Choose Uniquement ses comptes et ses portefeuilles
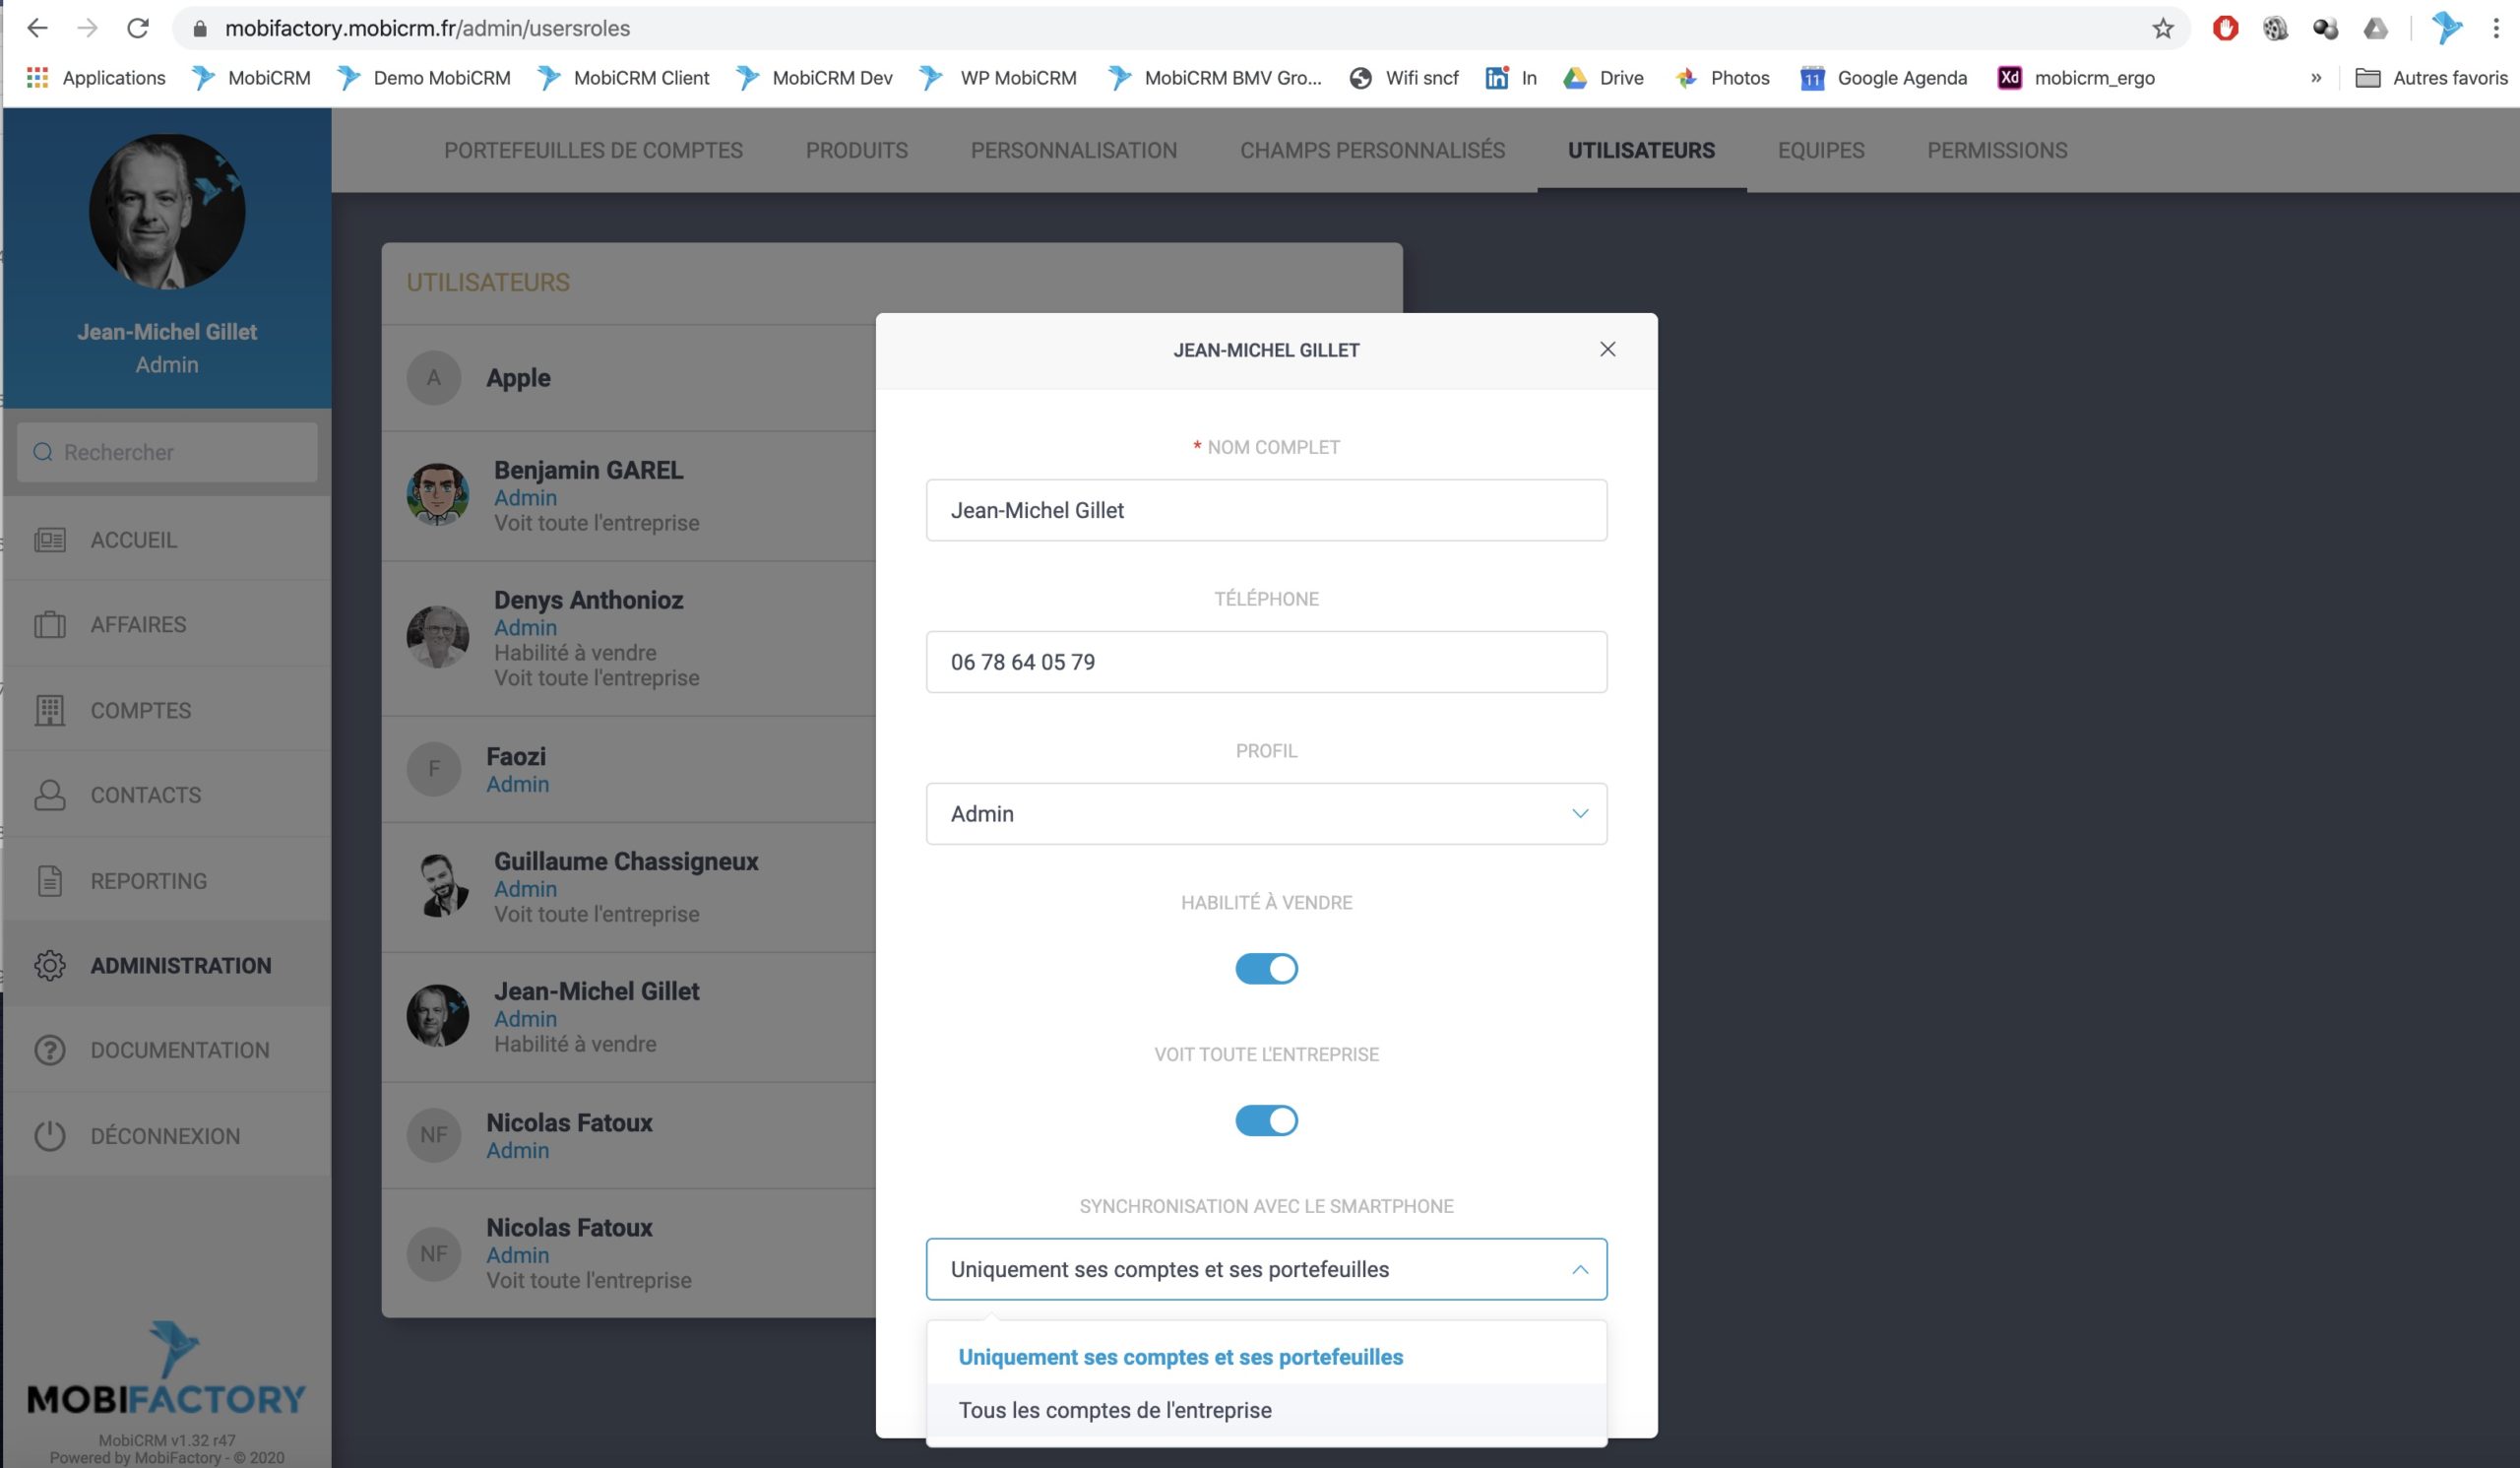The height and width of the screenshot is (1468, 2520). coord(1180,1357)
